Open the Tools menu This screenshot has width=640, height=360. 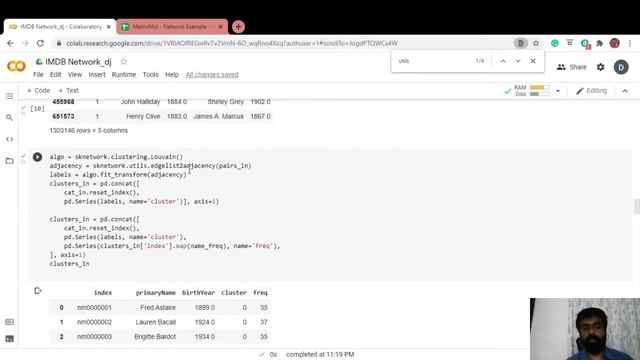[x=150, y=75]
